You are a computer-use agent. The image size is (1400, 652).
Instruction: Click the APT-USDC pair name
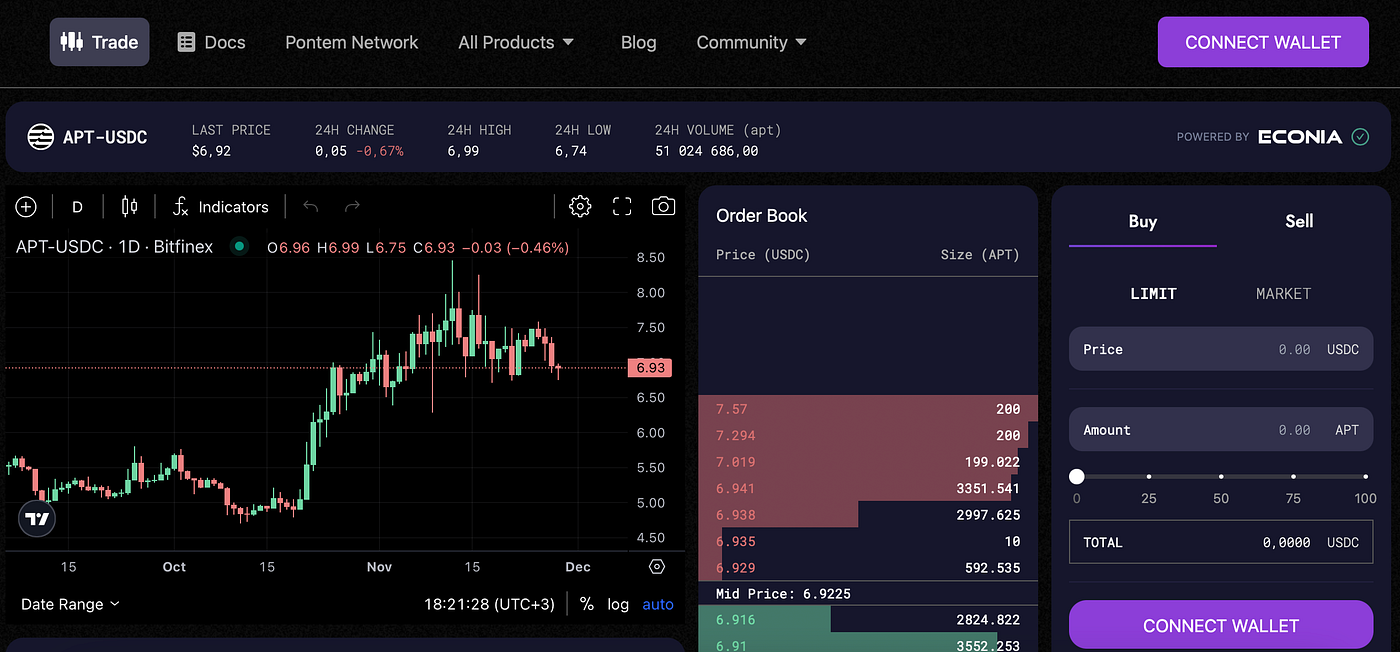[x=105, y=137]
